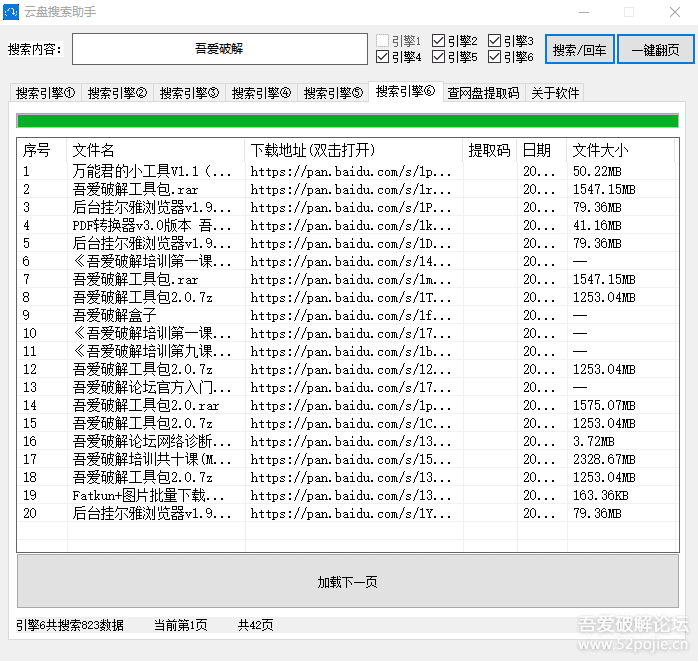Open the 搜索引擎④ tab
The image size is (698, 661).
[261, 93]
